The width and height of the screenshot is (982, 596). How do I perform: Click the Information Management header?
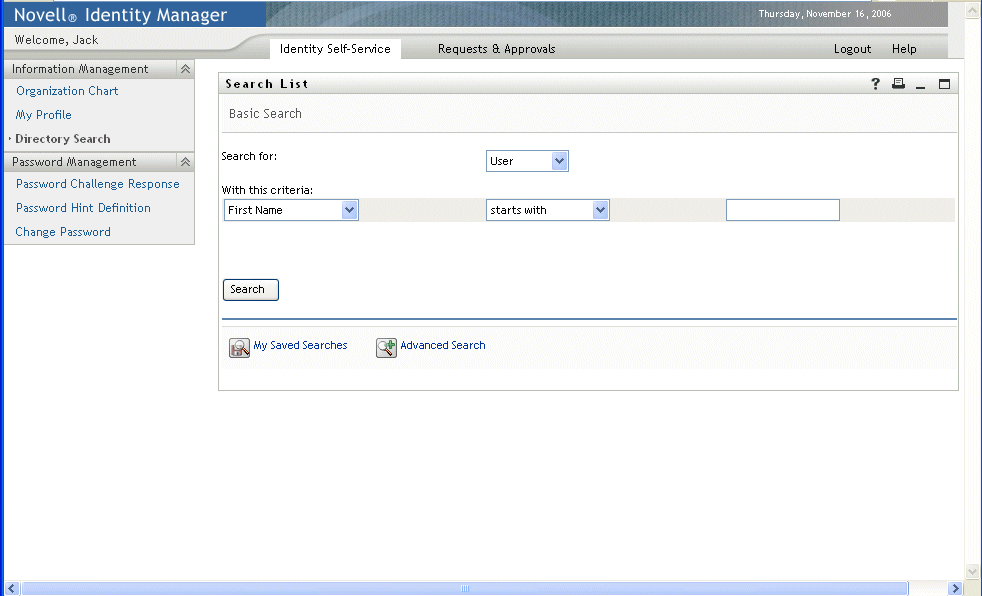click(80, 69)
